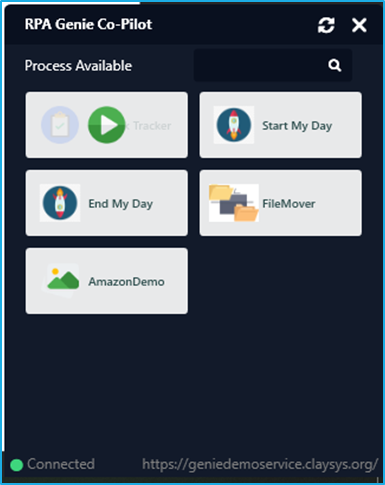The image size is (385, 485).
Task: Focus the process search field
Action: tap(273, 65)
